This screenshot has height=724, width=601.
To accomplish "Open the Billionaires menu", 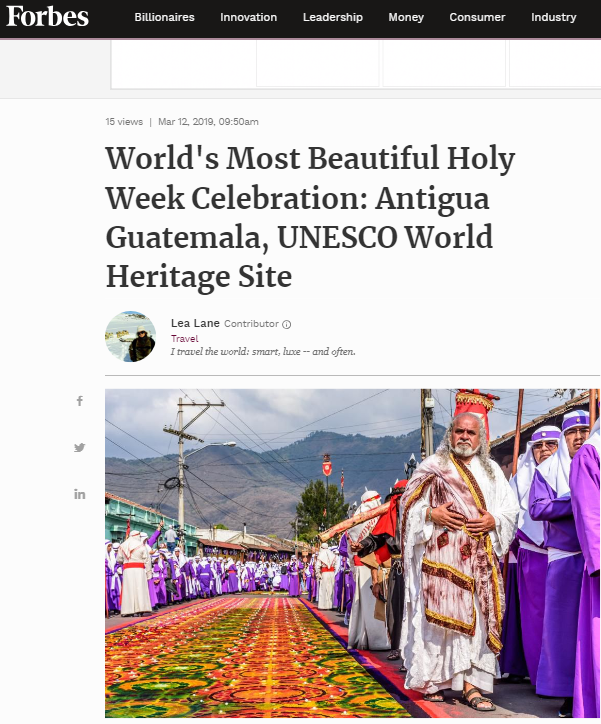I will click(164, 17).
